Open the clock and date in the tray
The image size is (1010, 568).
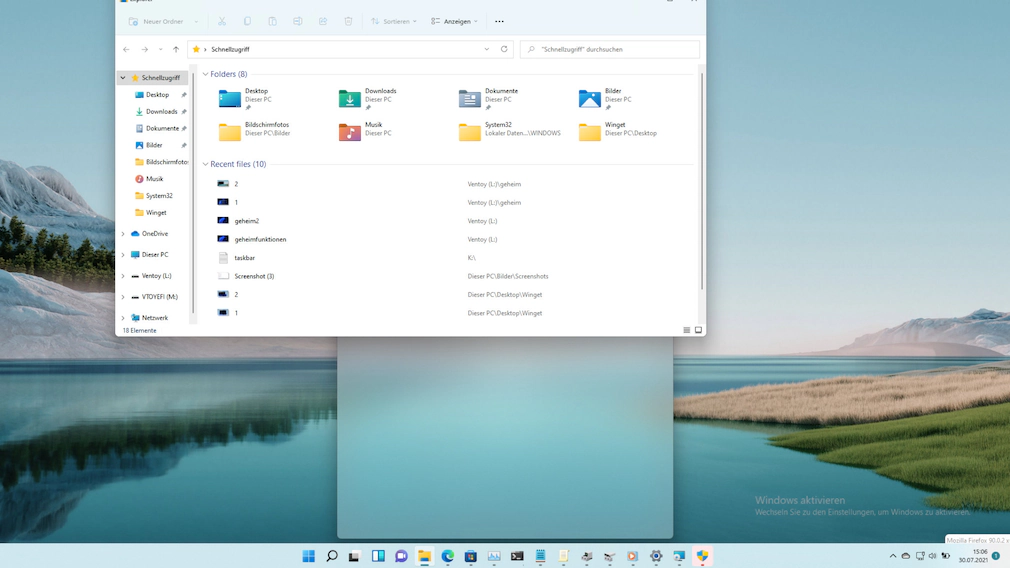pyautogui.click(x=973, y=556)
